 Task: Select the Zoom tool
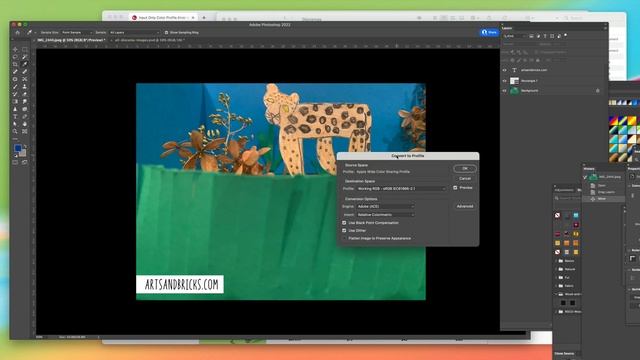tap(16, 131)
